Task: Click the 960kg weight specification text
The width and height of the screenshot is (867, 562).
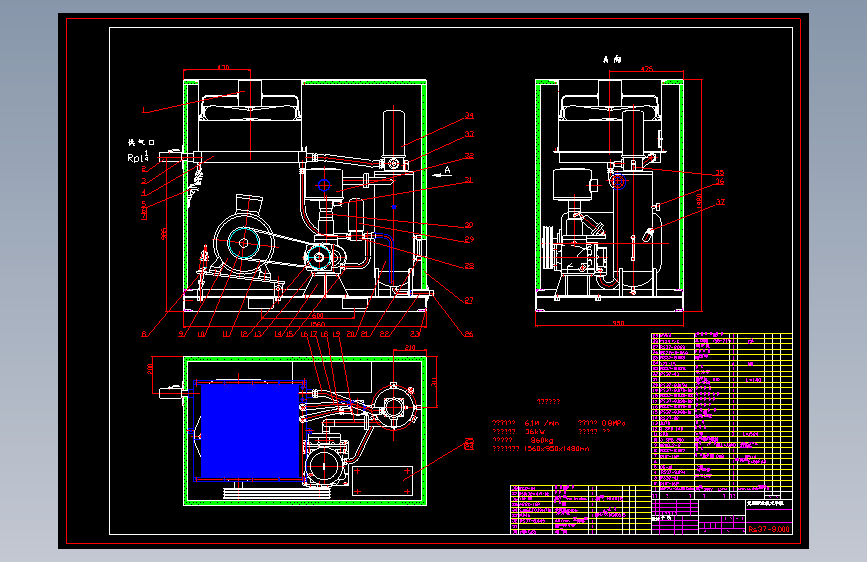Action: pos(541,440)
